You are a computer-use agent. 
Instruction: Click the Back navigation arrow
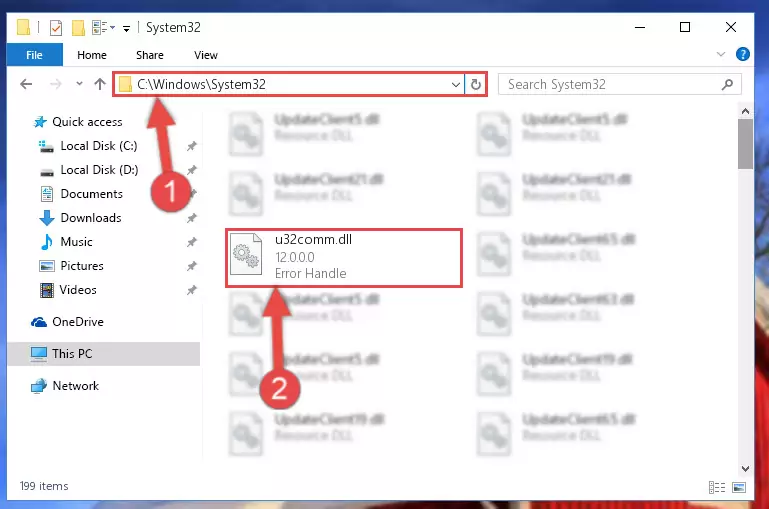26,84
